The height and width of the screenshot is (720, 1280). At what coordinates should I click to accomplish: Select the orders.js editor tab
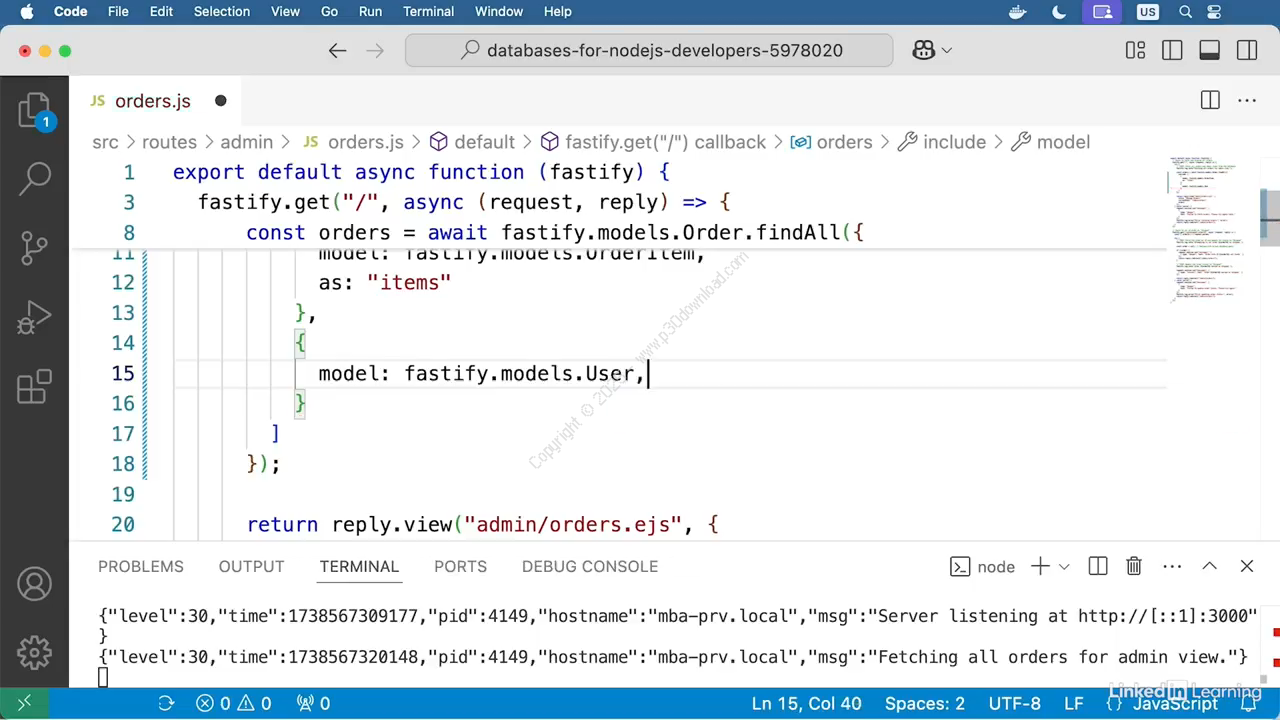coord(156,101)
